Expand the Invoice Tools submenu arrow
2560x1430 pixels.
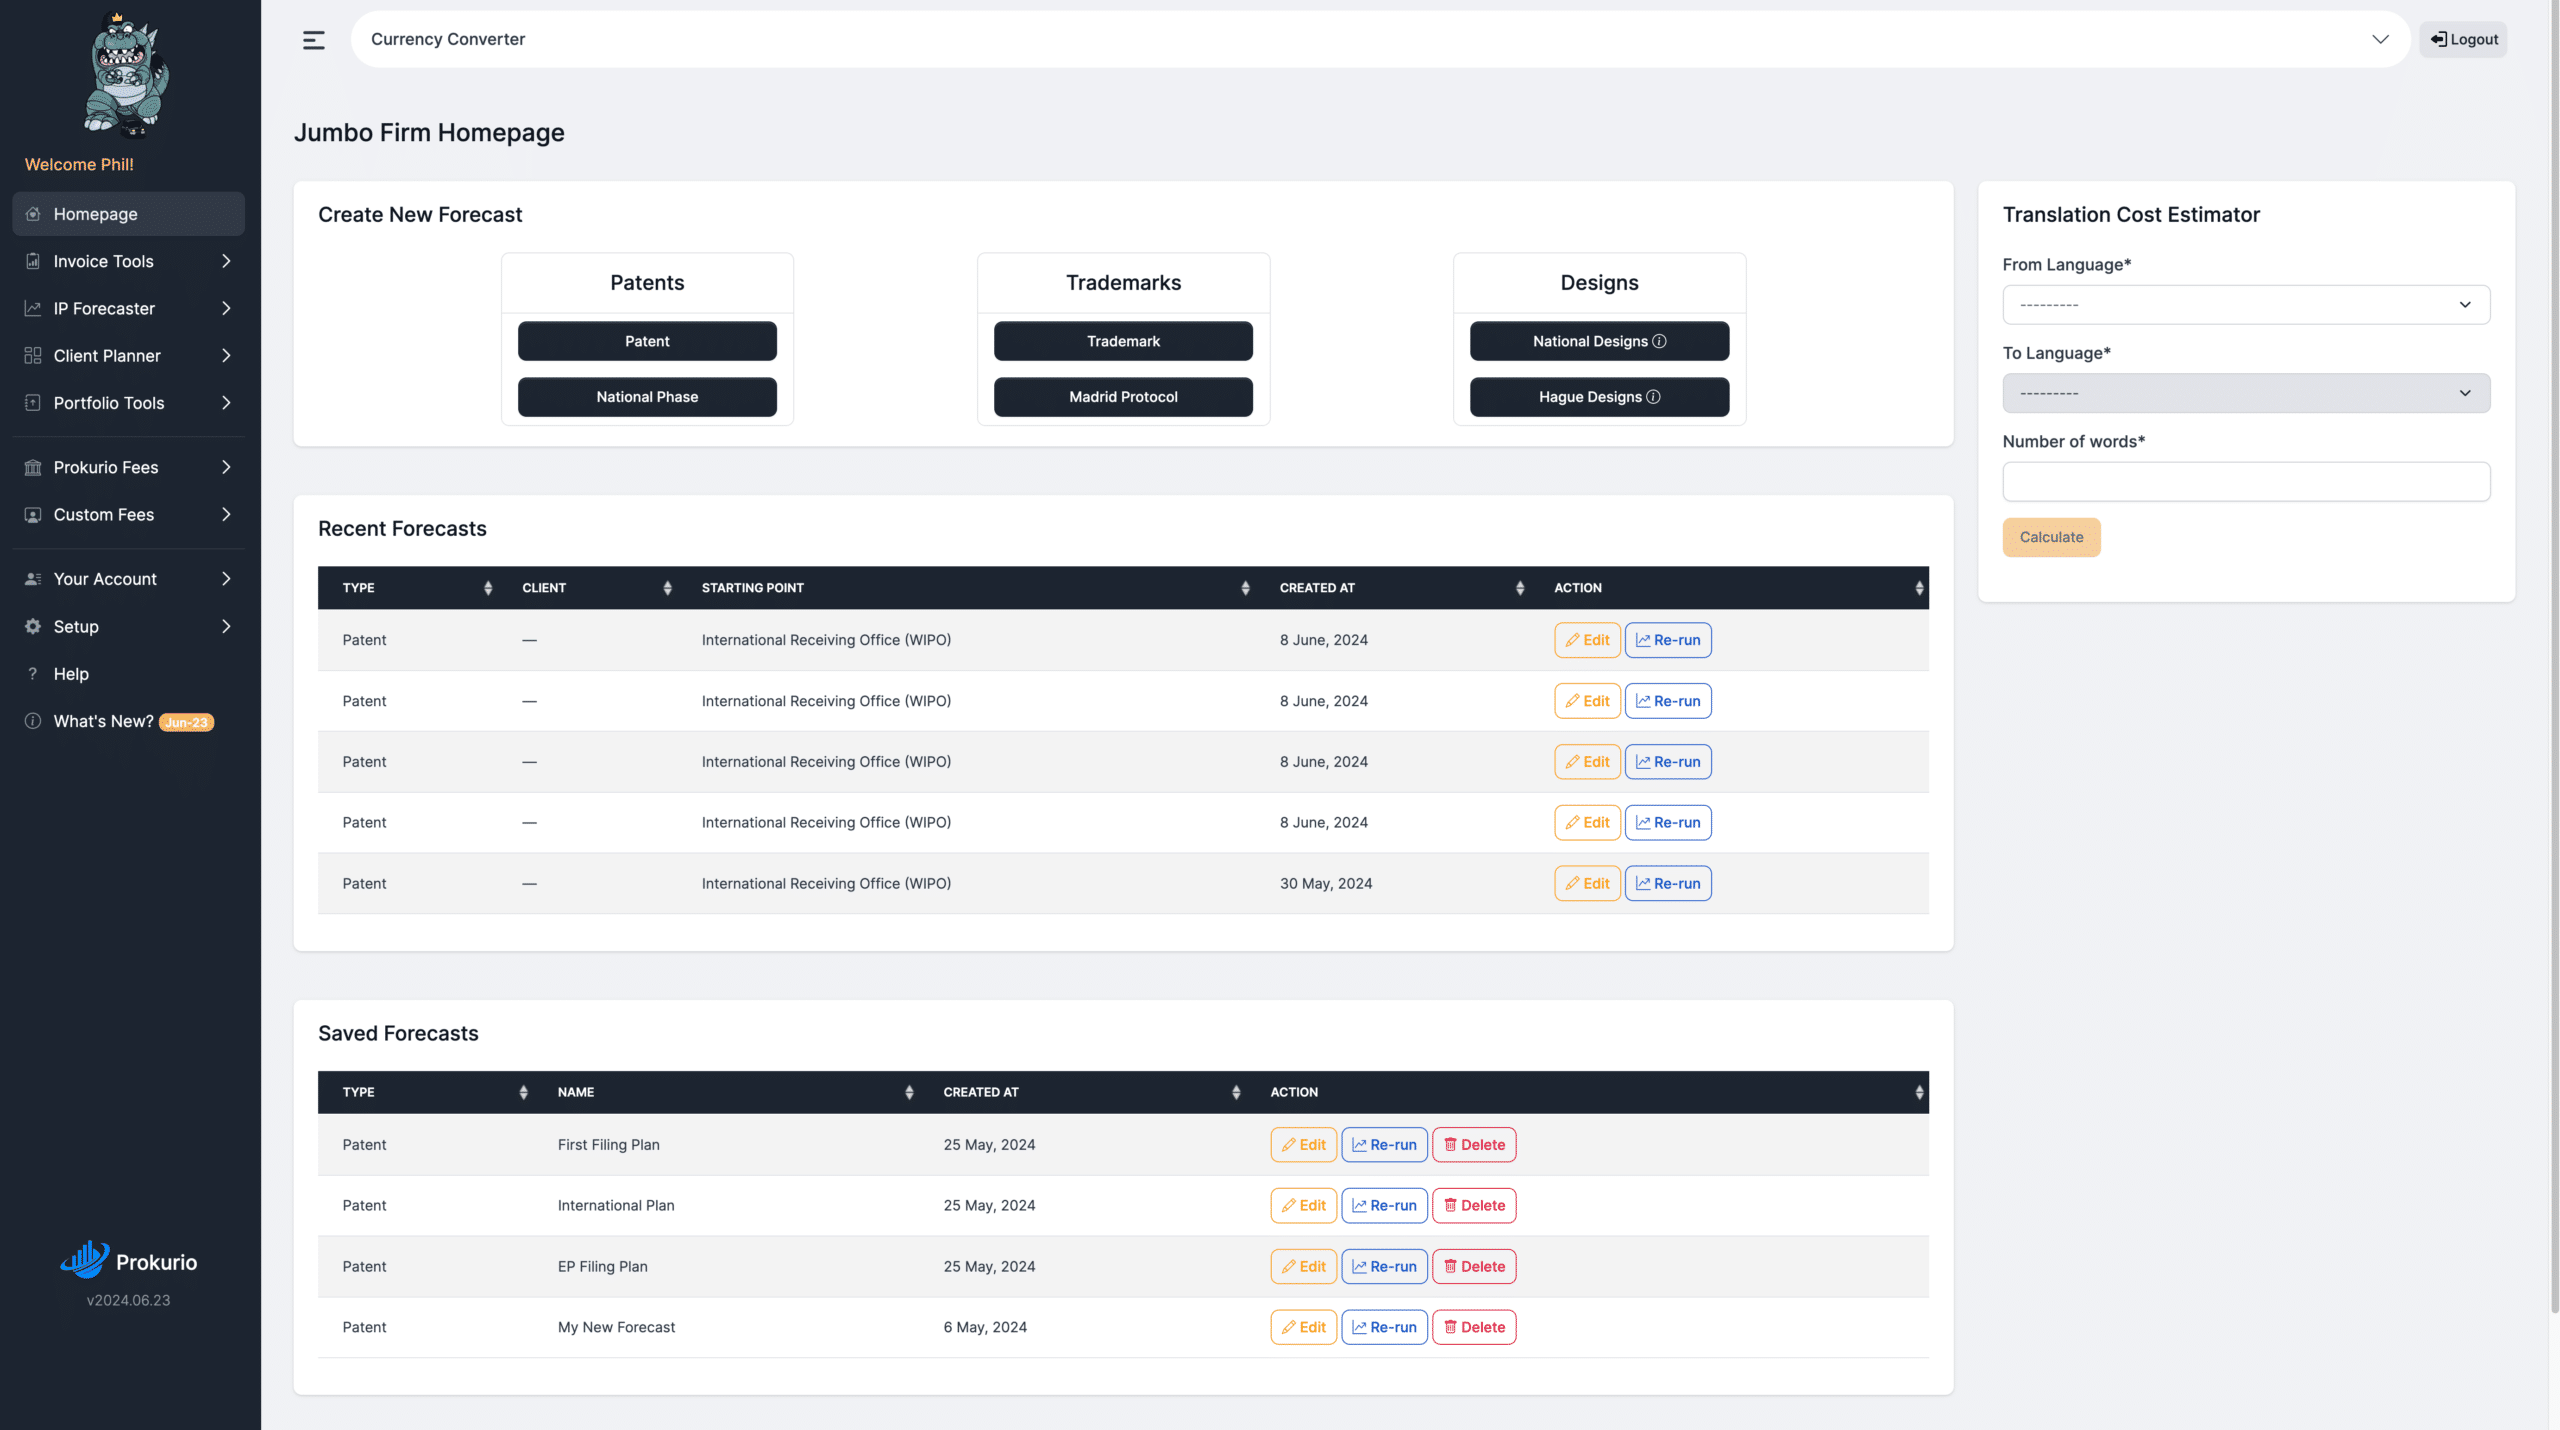point(226,261)
